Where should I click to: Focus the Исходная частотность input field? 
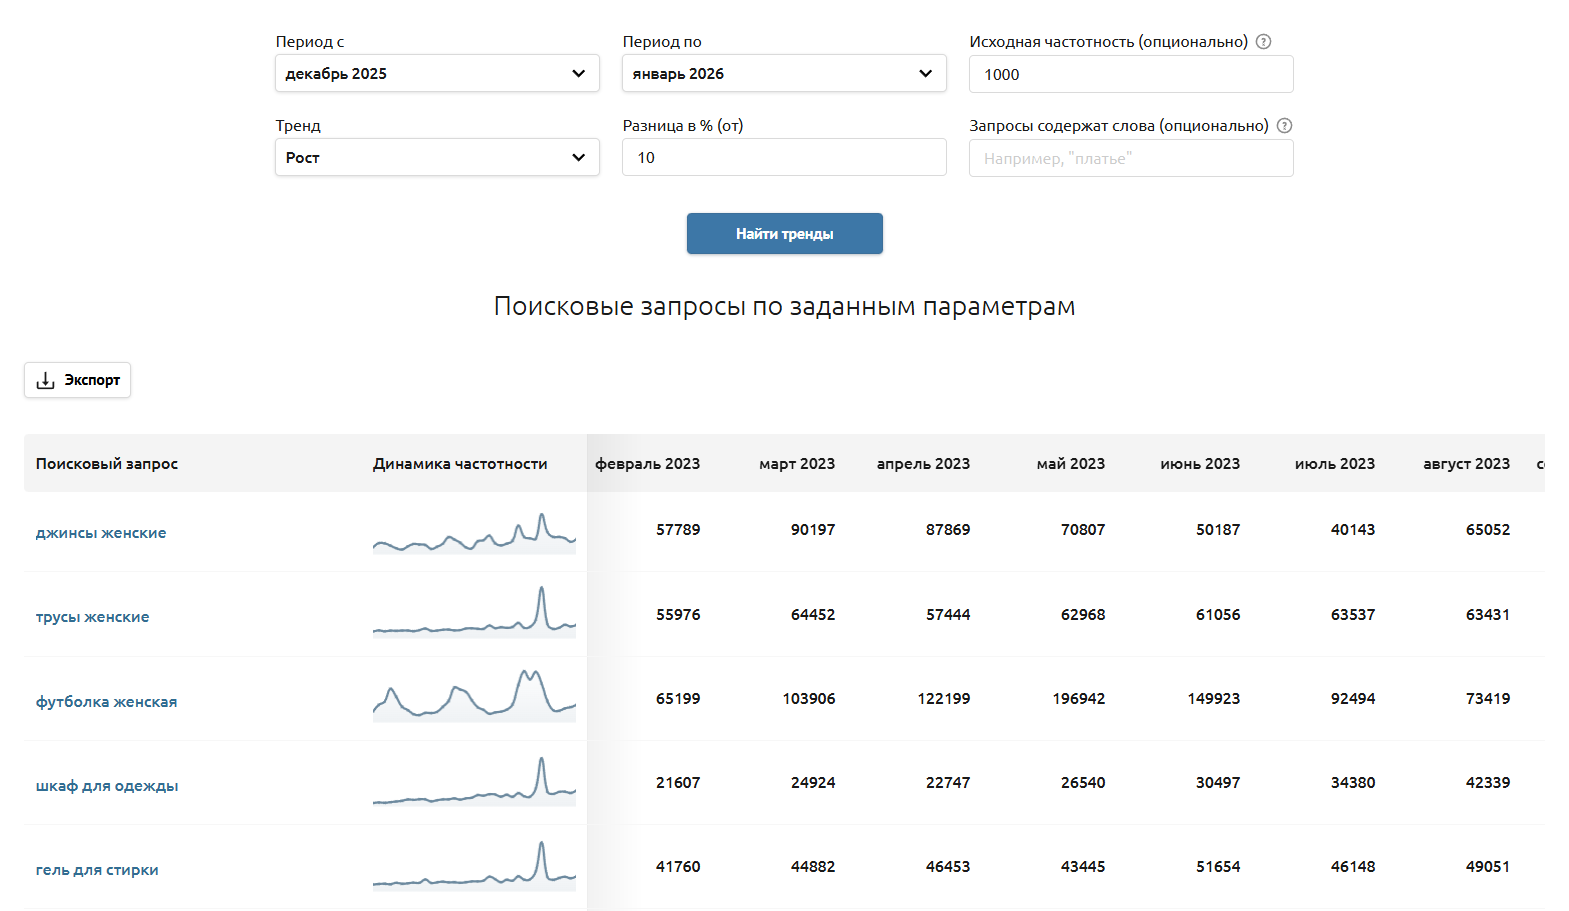[1130, 75]
